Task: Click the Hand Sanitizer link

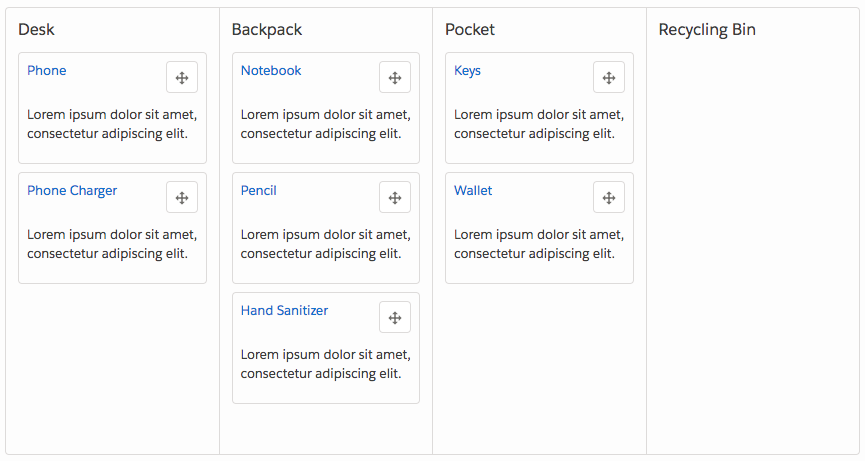Action: click(284, 310)
